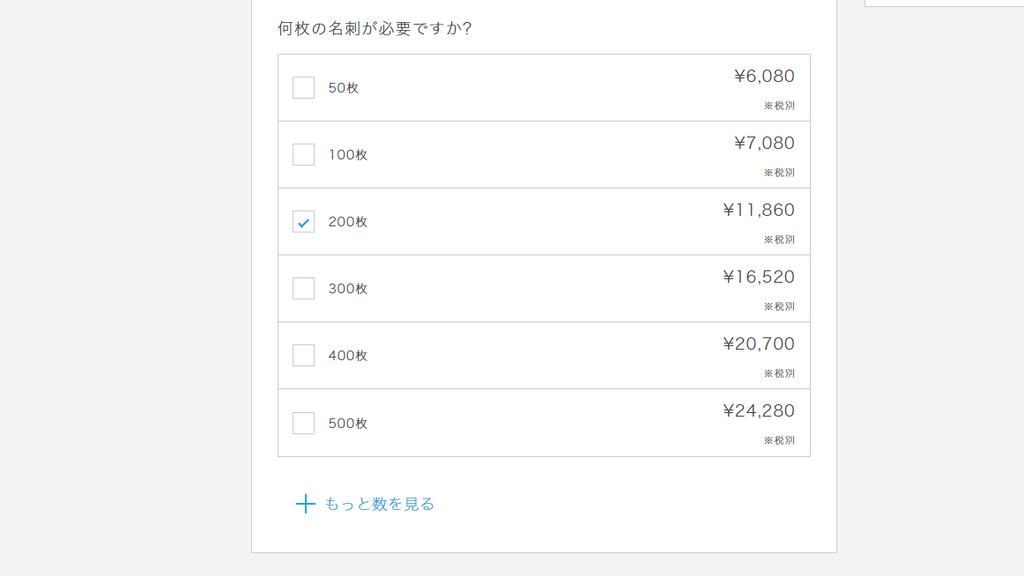Click the ¥20,700 price
Screen dimensions: 1024x576
point(759,344)
